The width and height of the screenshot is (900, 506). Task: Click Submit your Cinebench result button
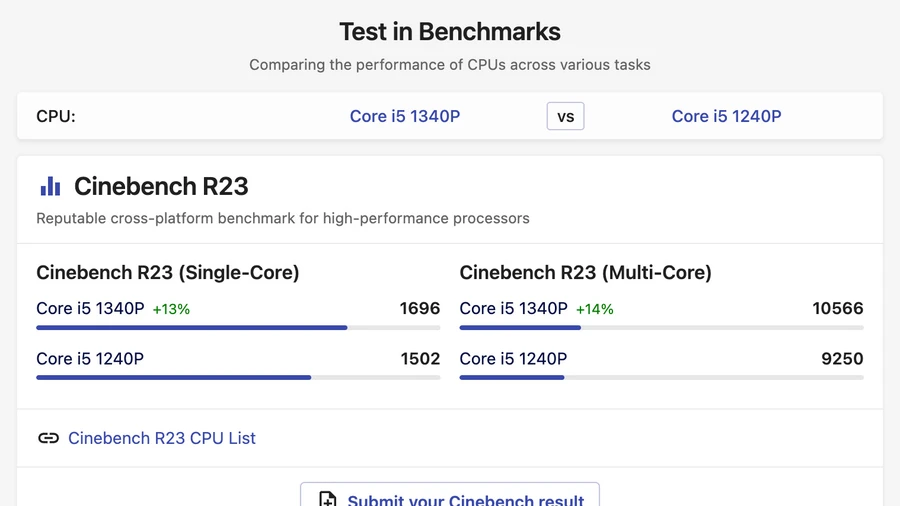click(449, 495)
